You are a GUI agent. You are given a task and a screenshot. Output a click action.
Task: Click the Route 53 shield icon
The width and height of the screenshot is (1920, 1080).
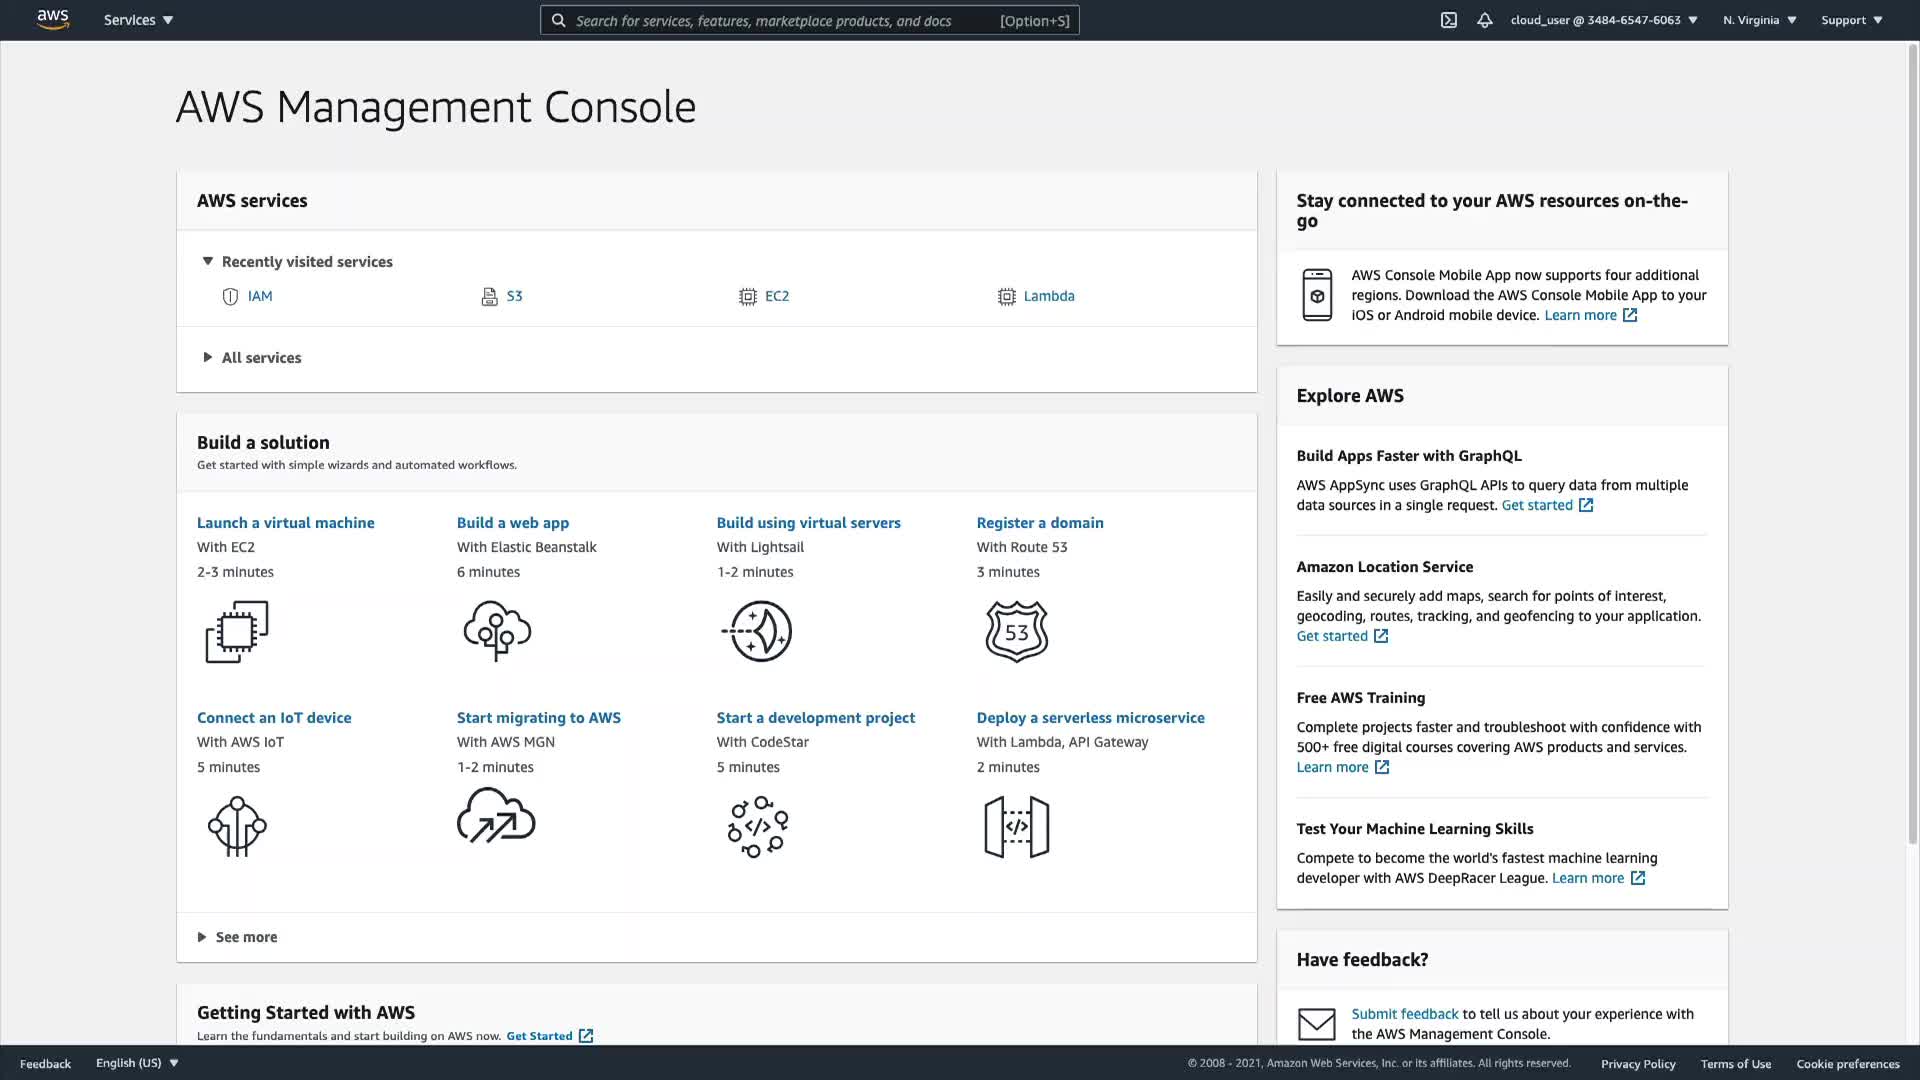click(x=1016, y=631)
